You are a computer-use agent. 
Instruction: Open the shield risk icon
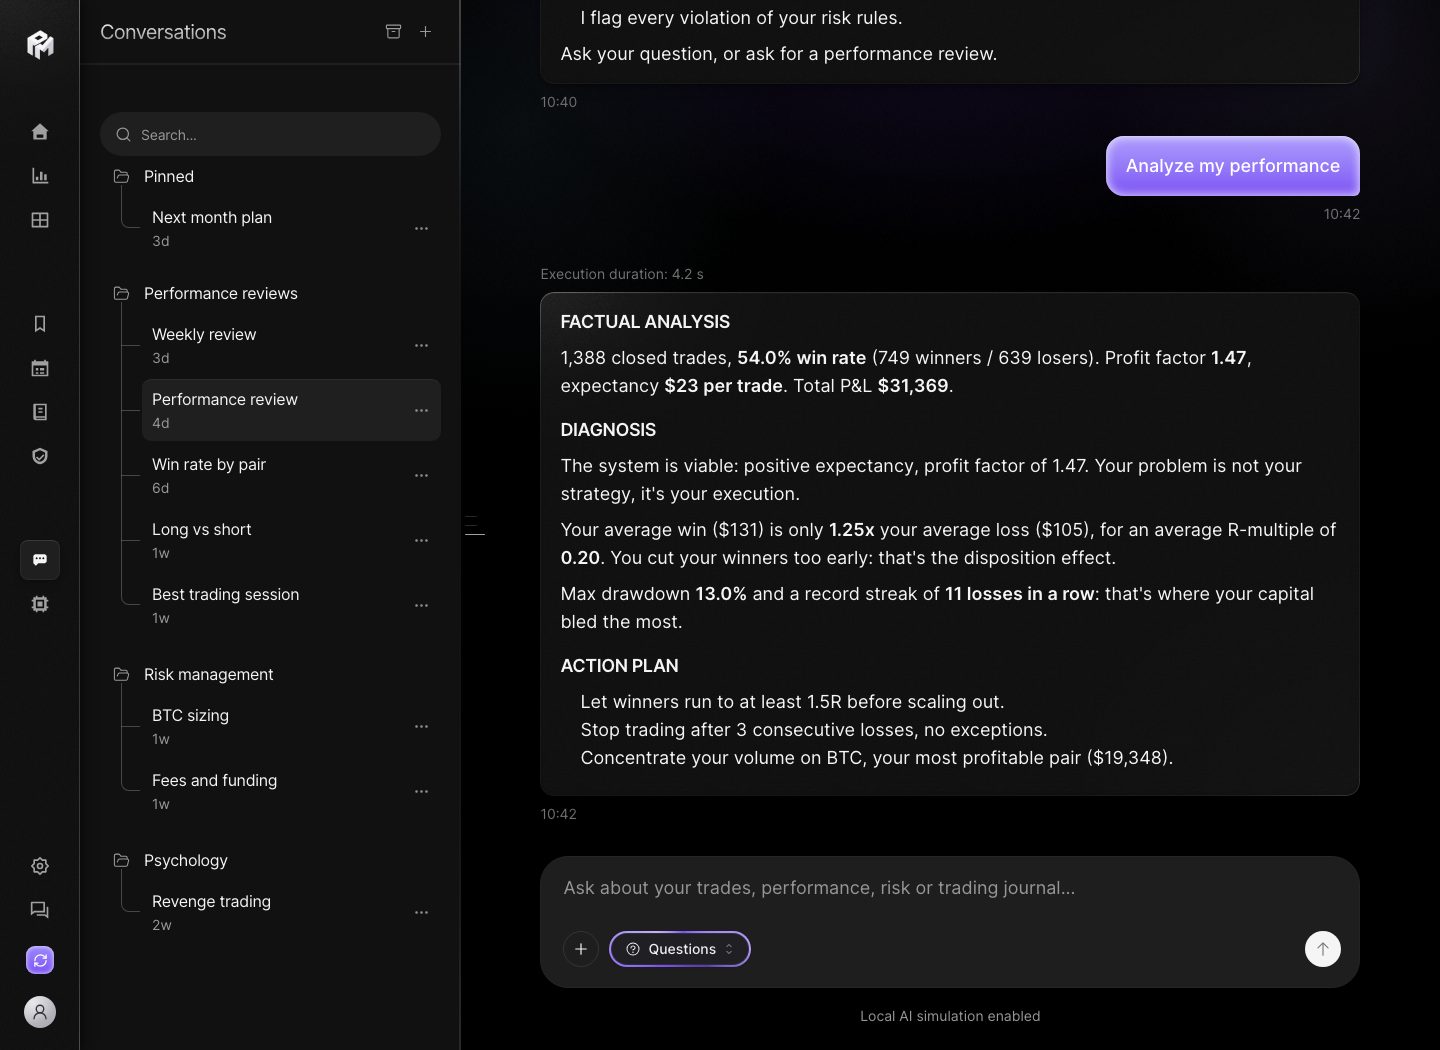click(x=40, y=456)
